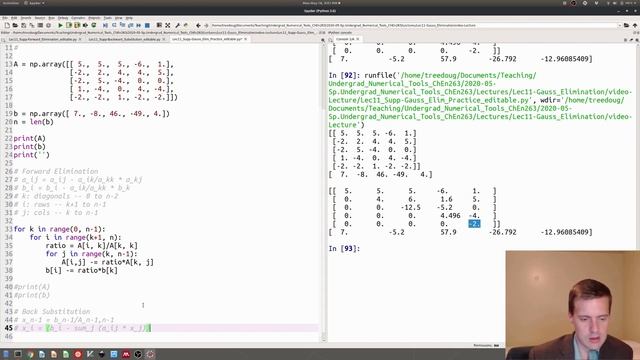Expand the working directory path dropdown
Viewport: 640px width, 360px height.
click(x=619, y=25)
